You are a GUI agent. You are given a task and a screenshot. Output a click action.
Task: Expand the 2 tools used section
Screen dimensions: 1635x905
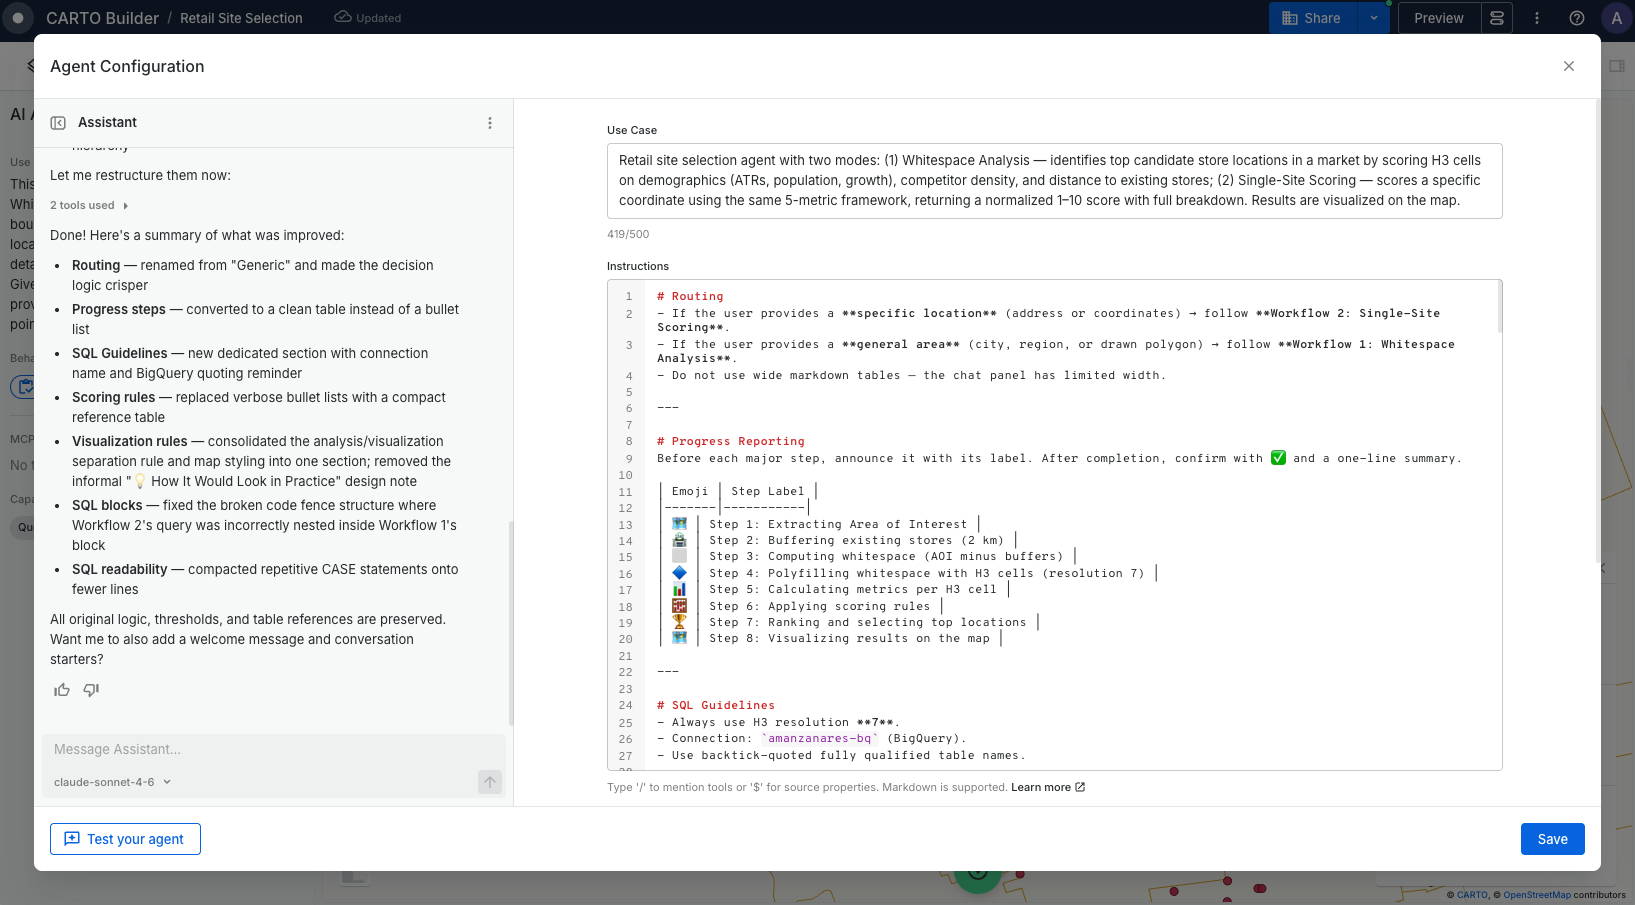click(x=88, y=205)
